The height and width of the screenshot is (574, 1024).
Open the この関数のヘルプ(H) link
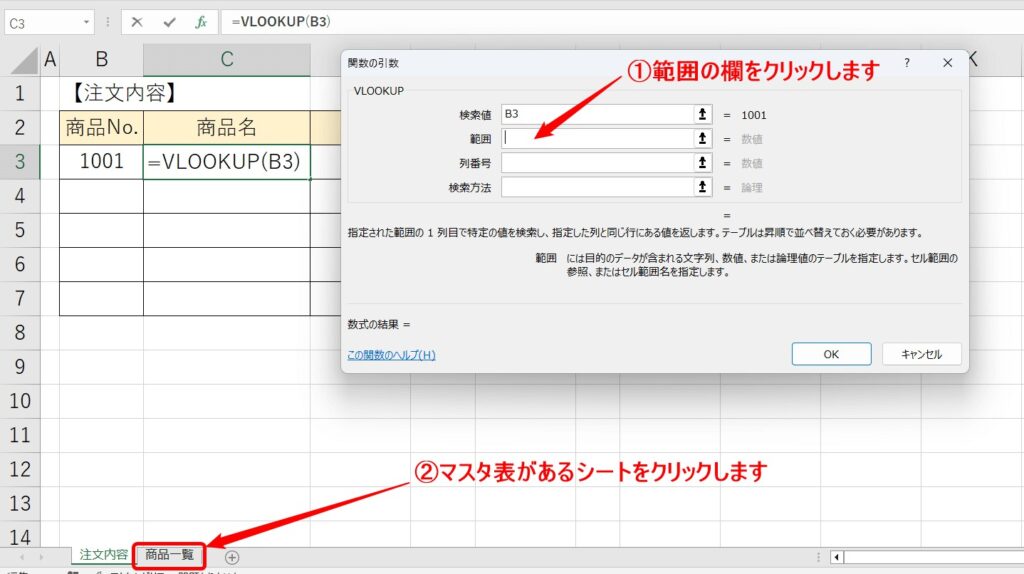pyautogui.click(x=391, y=355)
